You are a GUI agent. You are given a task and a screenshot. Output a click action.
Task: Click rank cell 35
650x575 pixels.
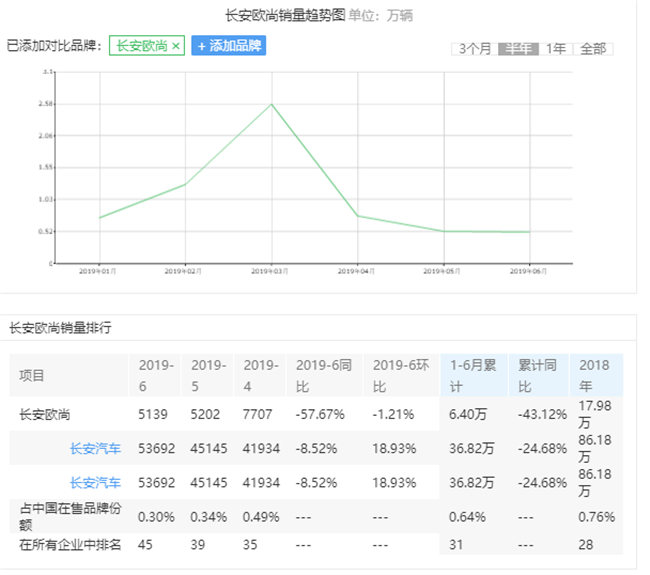click(250, 544)
